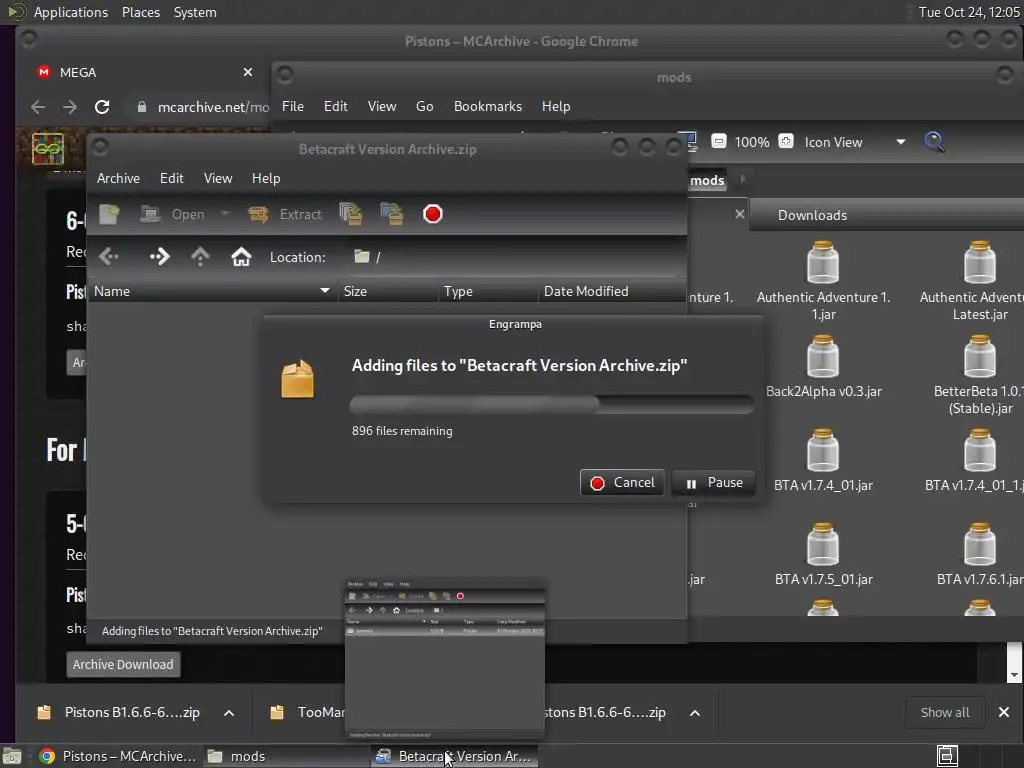Switch to the Downloads tab
Viewport: 1024px width, 768px height.
click(x=812, y=216)
